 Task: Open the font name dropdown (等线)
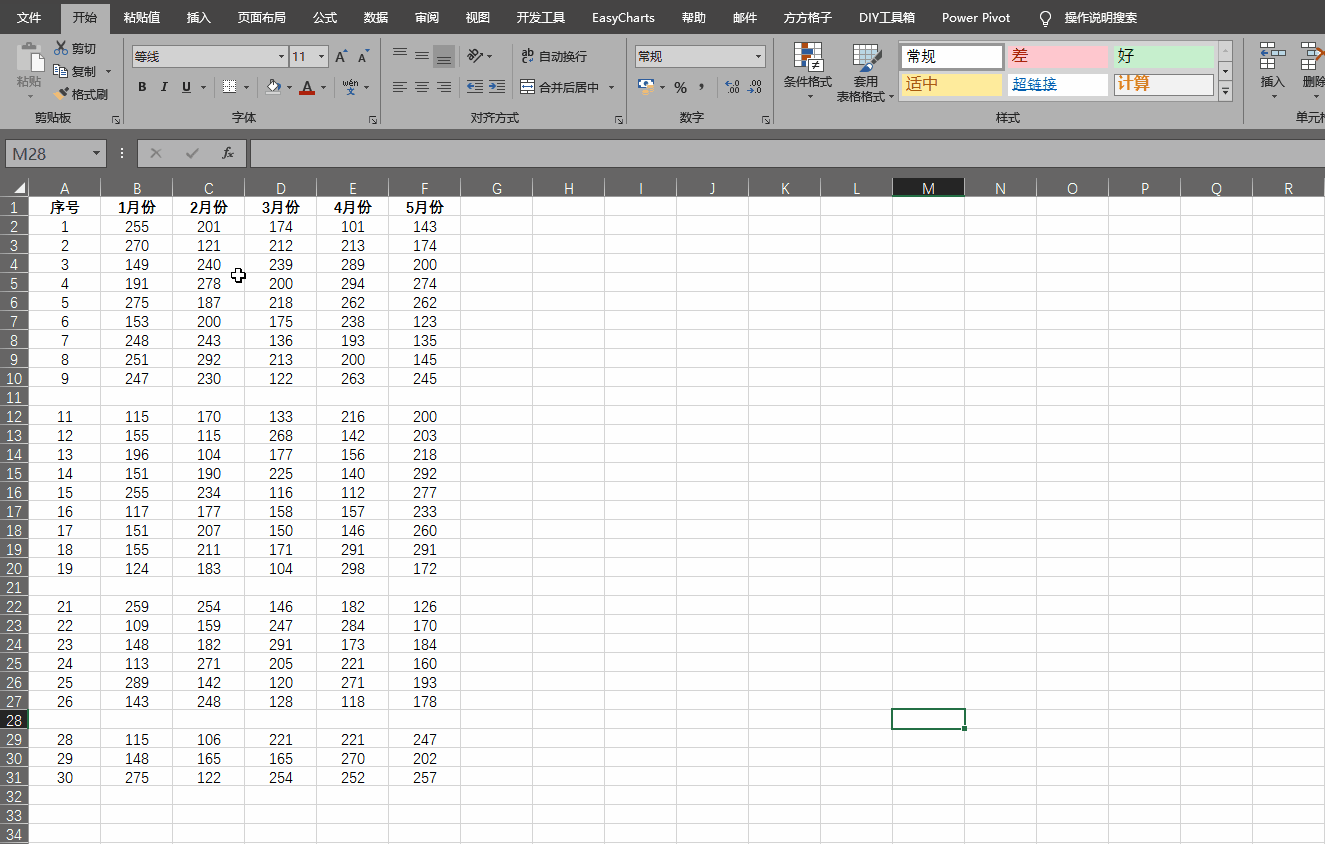pos(279,57)
